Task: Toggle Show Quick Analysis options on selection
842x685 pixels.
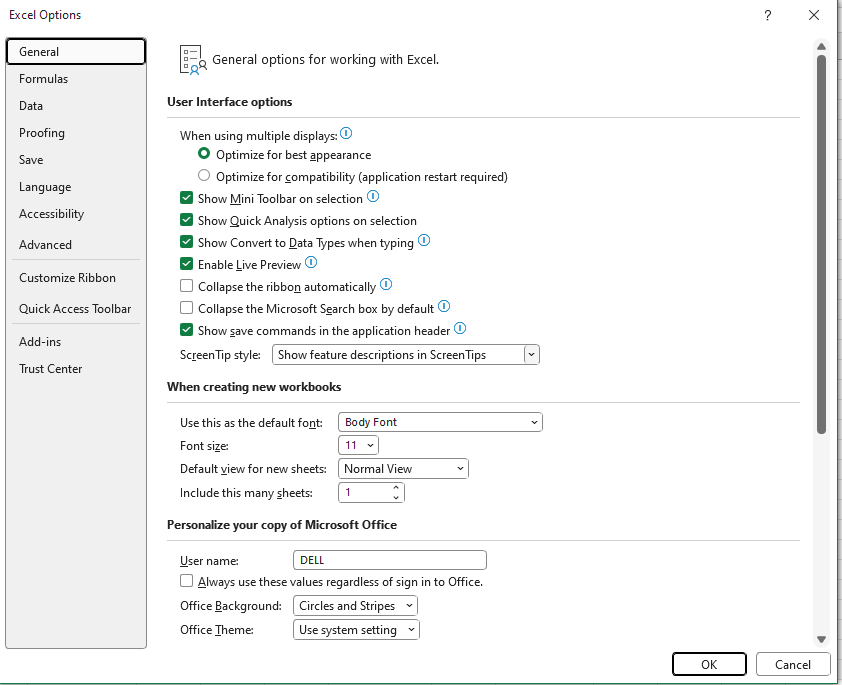Action: pyautogui.click(x=186, y=220)
